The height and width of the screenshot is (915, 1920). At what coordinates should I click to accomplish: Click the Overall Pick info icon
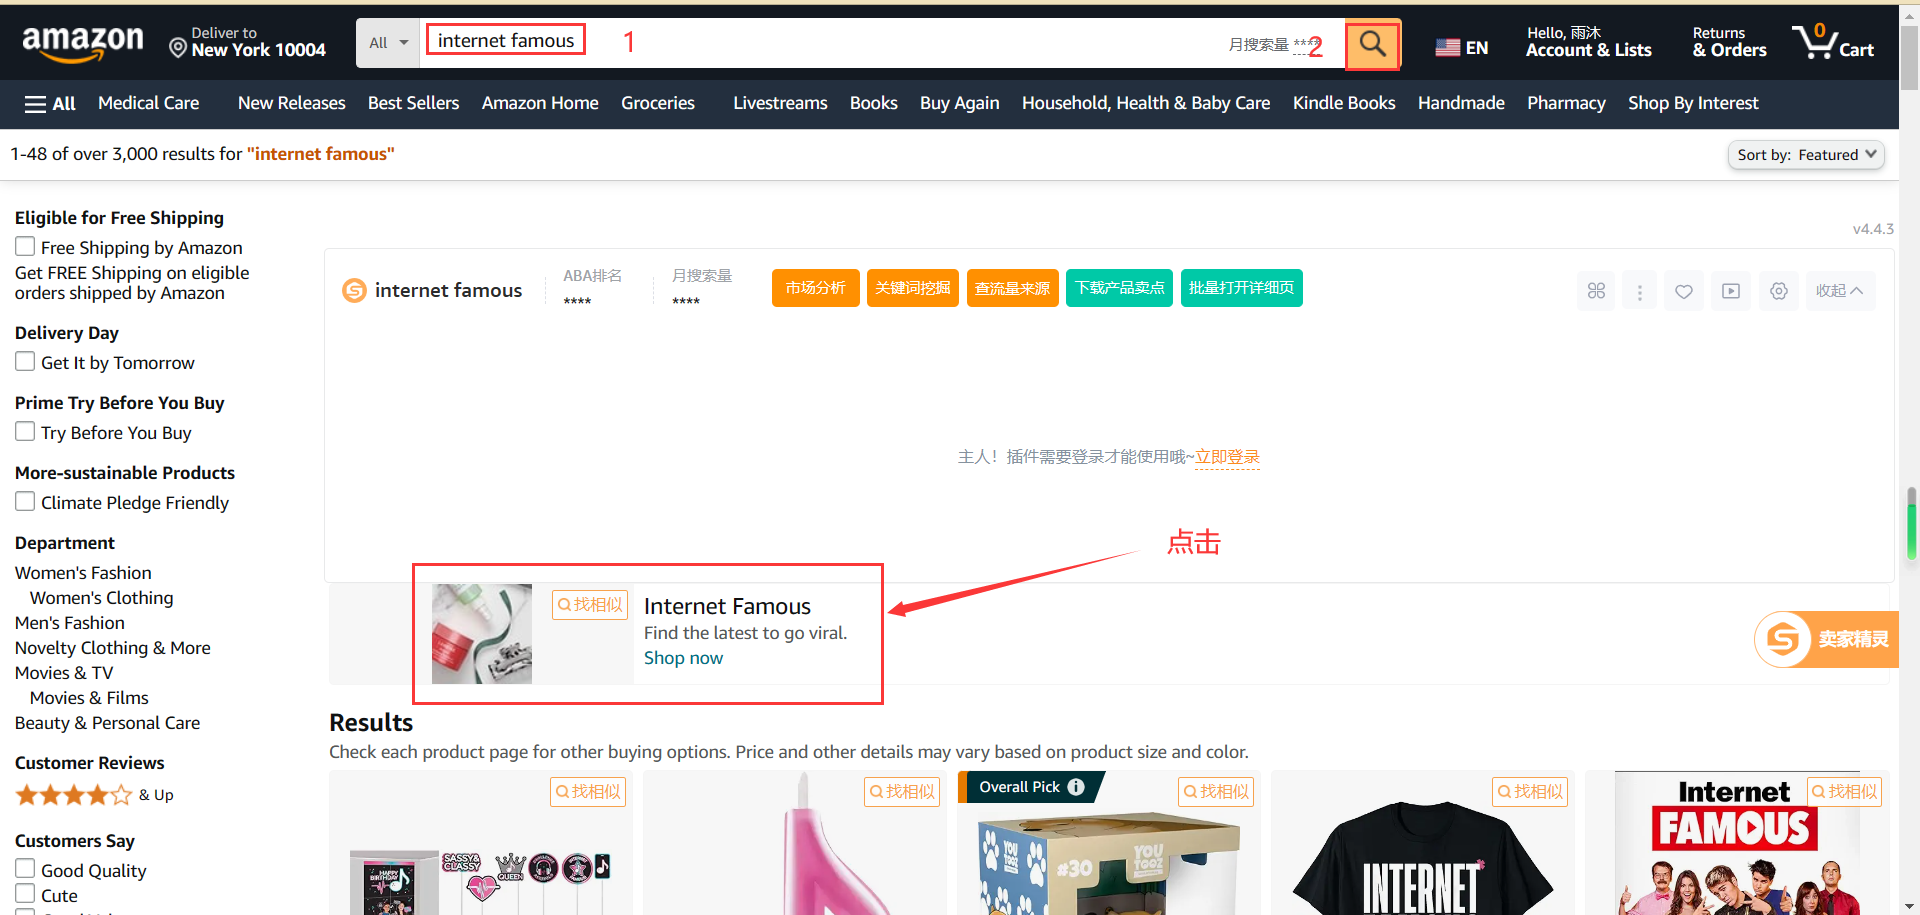[x=1076, y=787]
